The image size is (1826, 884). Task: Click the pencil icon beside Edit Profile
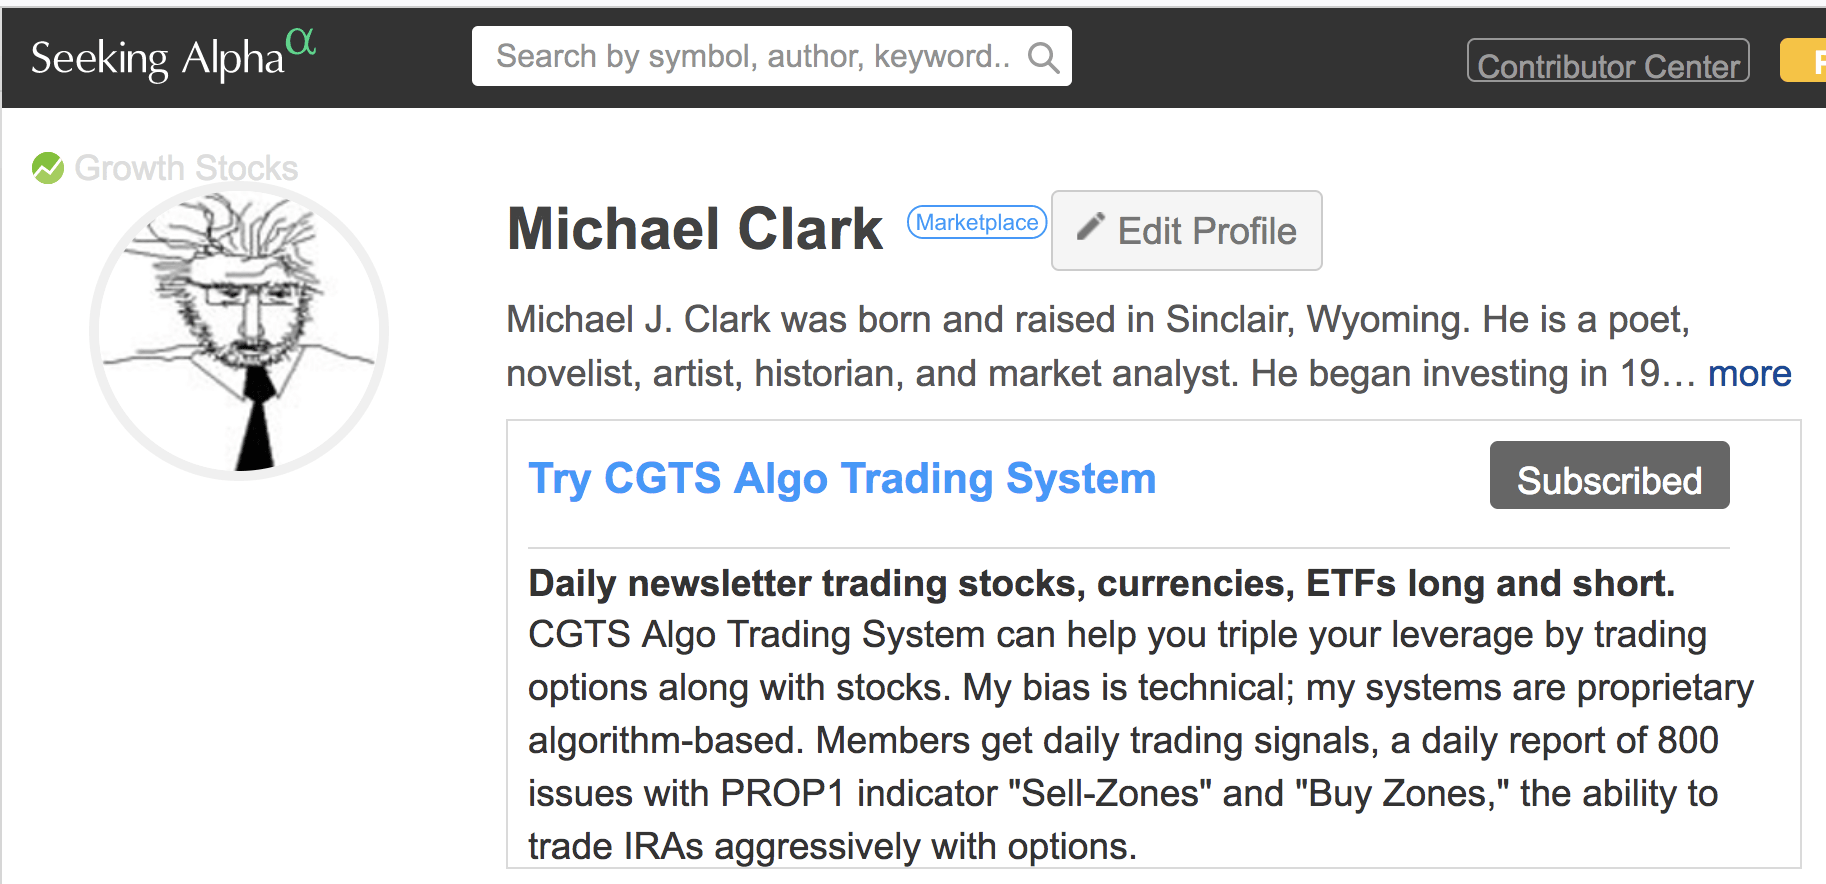(1090, 228)
